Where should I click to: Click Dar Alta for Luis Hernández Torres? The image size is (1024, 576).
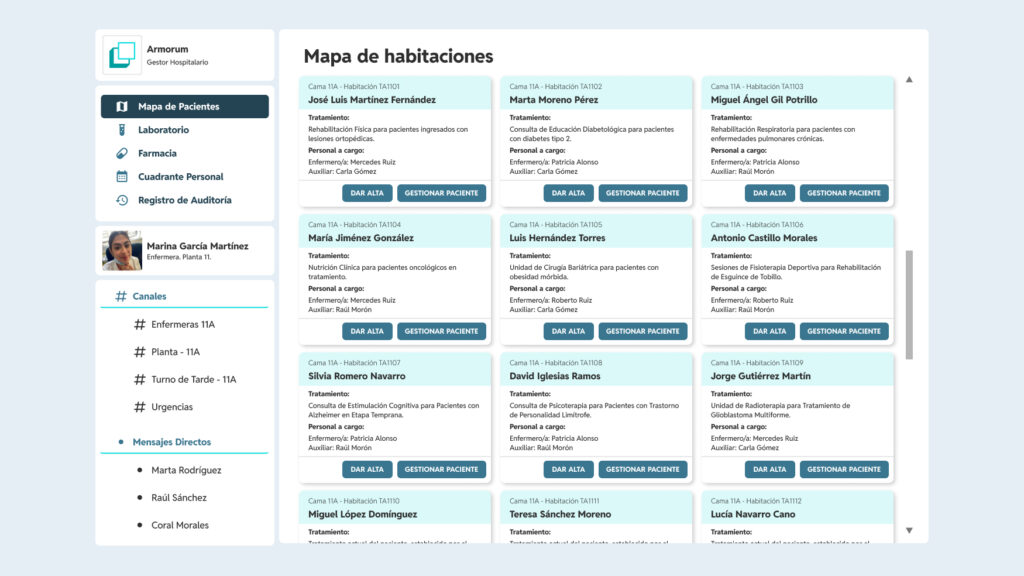[568, 331]
